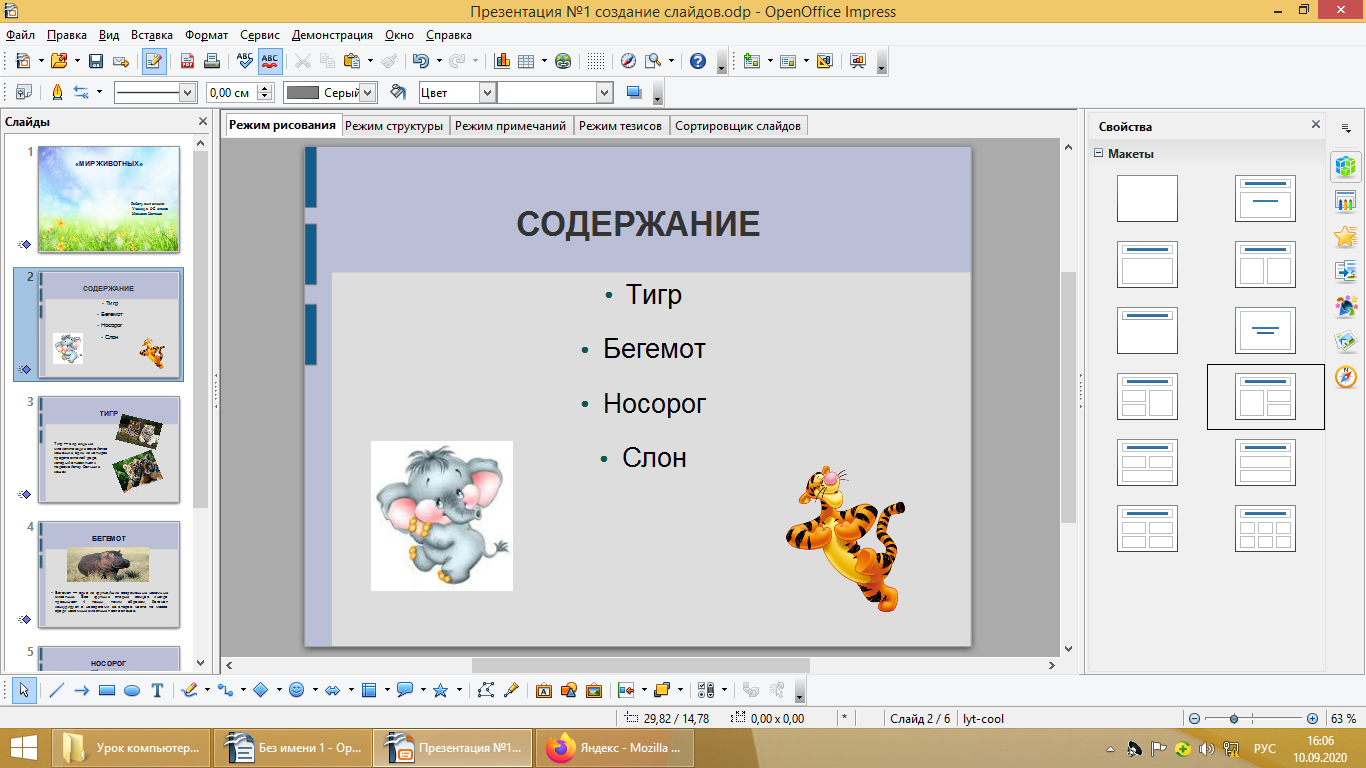Select slide 4 БЕГЕМОТ thumbnail
This screenshot has width=1366, height=768.
pos(109,574)
